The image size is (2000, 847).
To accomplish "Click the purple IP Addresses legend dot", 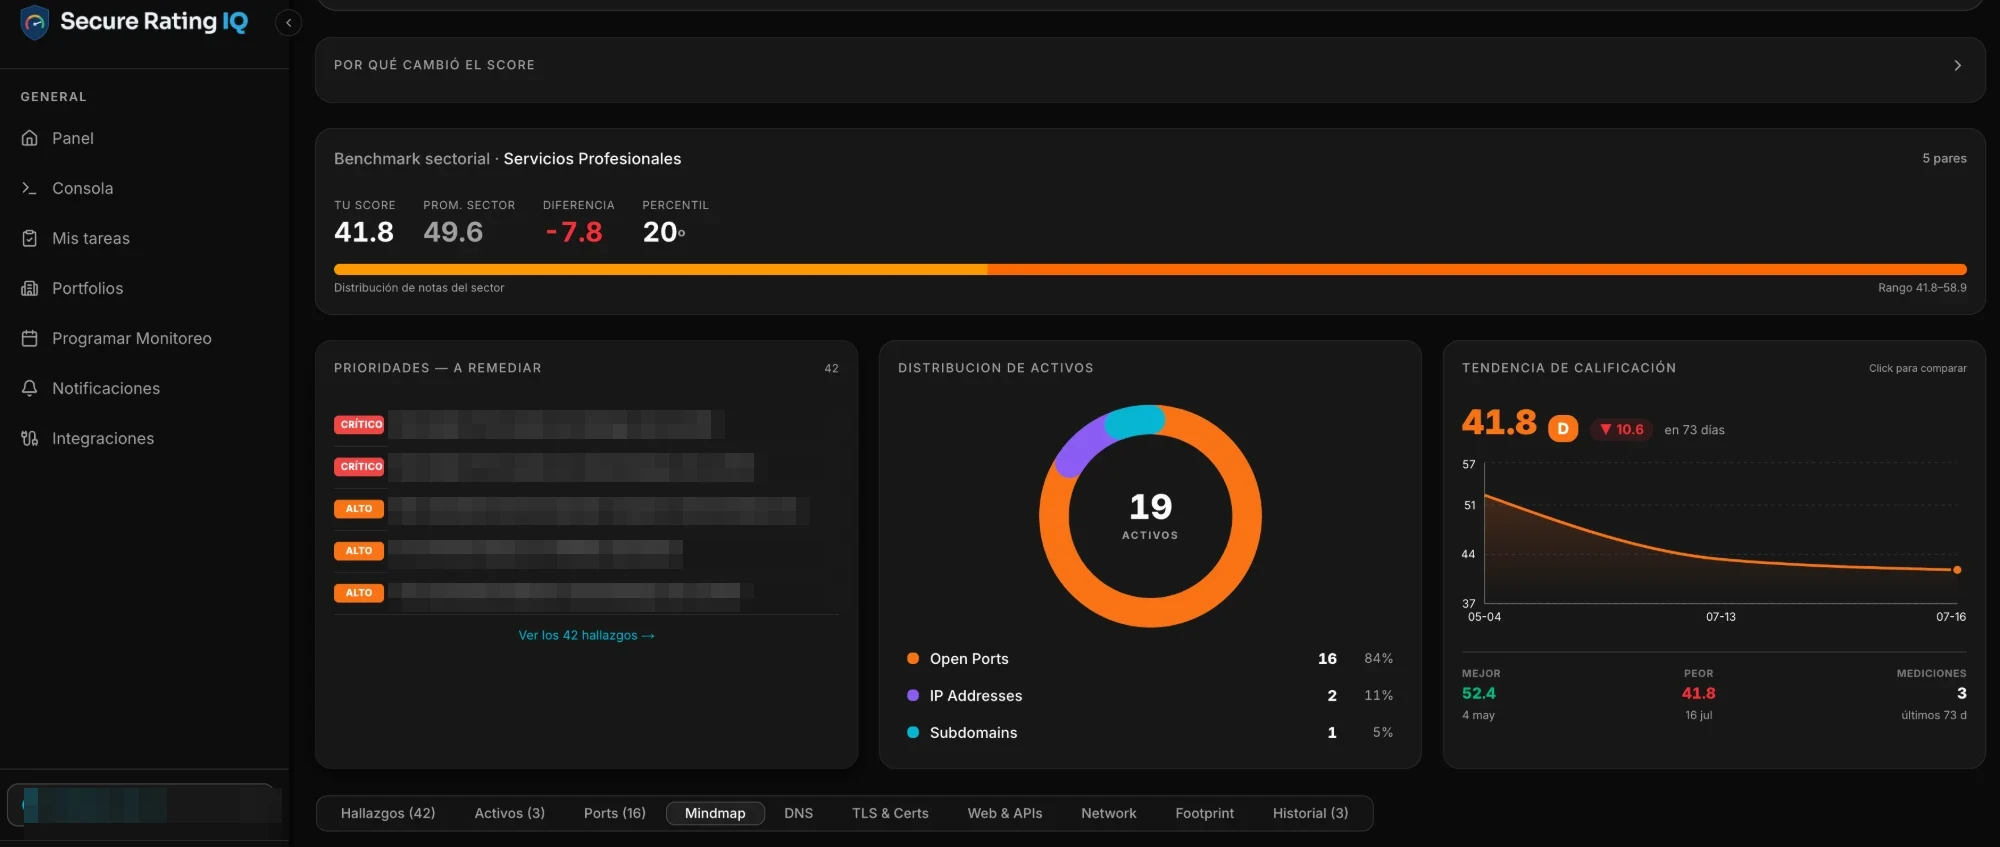I will (913, 695).
